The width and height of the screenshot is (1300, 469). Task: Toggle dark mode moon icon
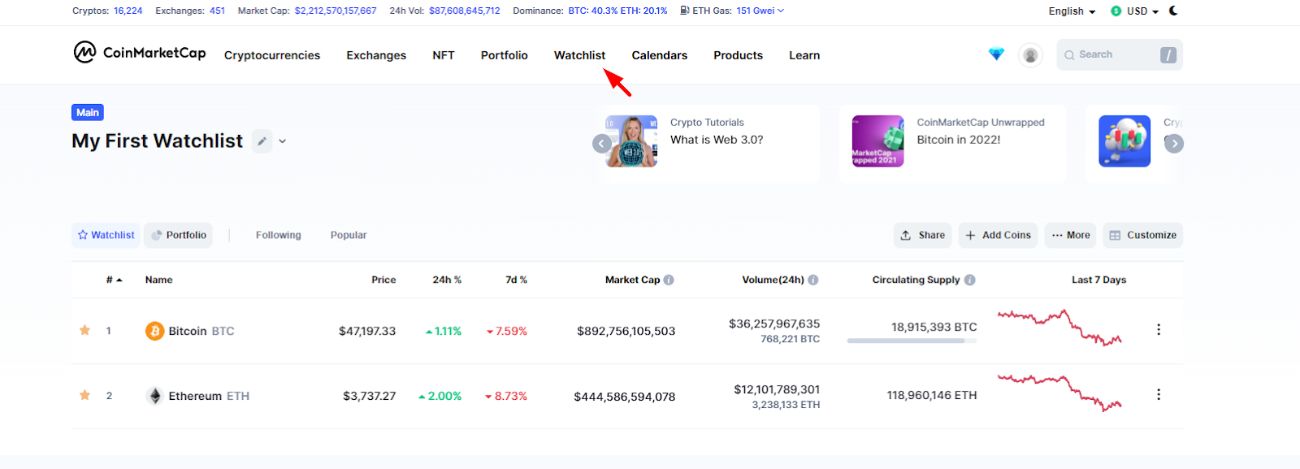coord(1174,11)
